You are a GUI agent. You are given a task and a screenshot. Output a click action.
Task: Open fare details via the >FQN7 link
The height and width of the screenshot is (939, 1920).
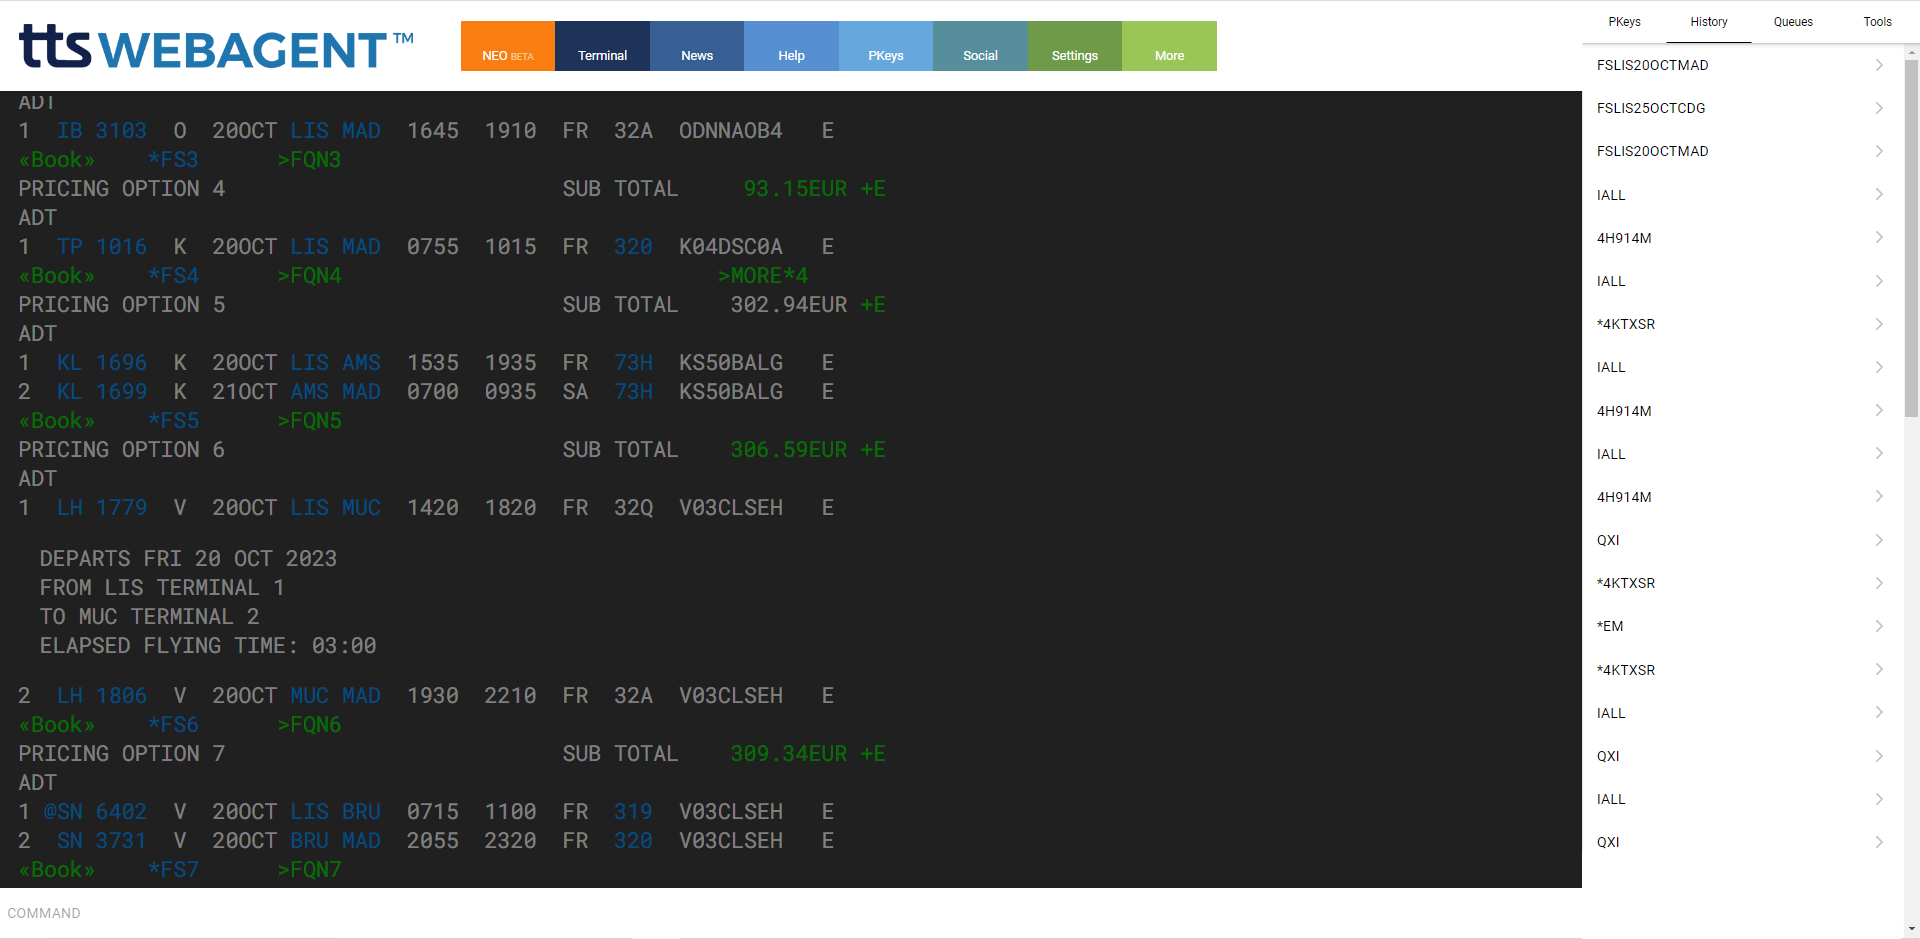click(x=310, y=869)
